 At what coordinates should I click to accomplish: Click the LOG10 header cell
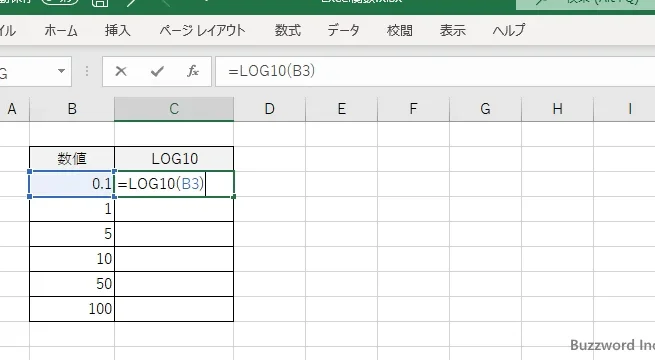(174, 159)
